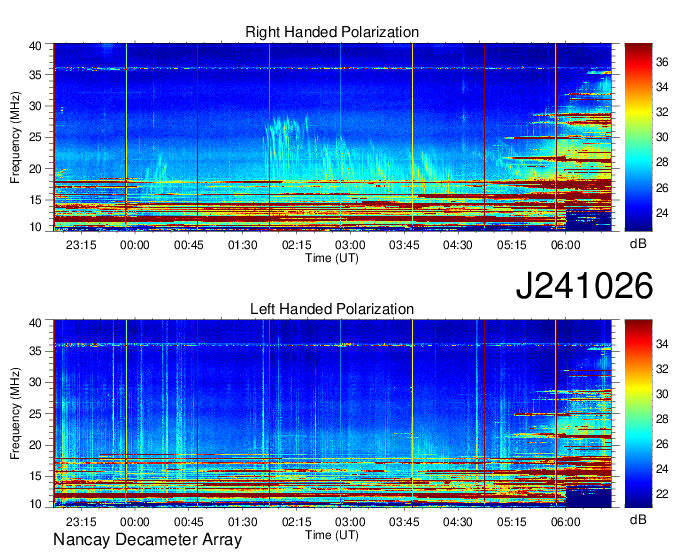This screenshot has width=680, height=552.
Task: Click the 05:15 tick under the bottom plot
Action: [x=512, y=522]
